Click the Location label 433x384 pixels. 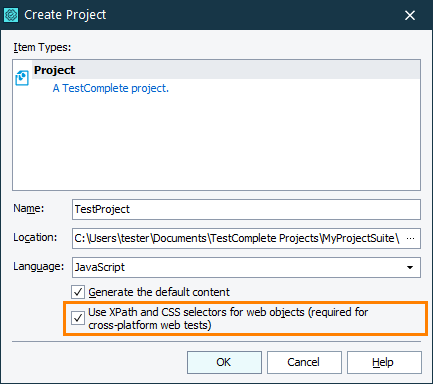click(35, 237)
